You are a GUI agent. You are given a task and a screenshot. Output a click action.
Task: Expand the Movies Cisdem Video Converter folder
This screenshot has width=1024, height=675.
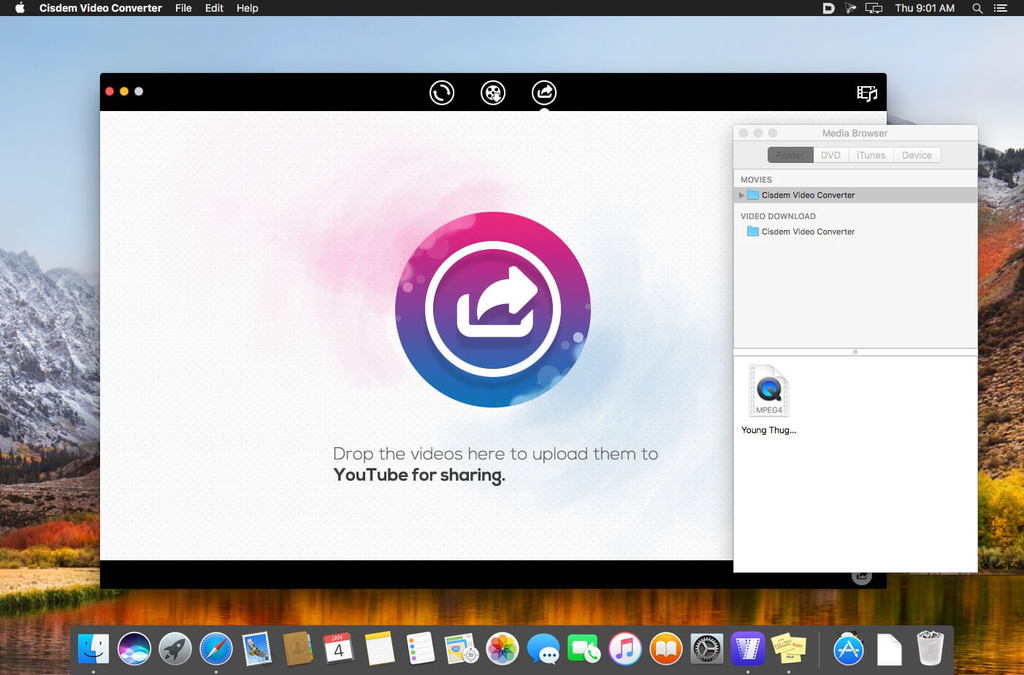point(742,195)
